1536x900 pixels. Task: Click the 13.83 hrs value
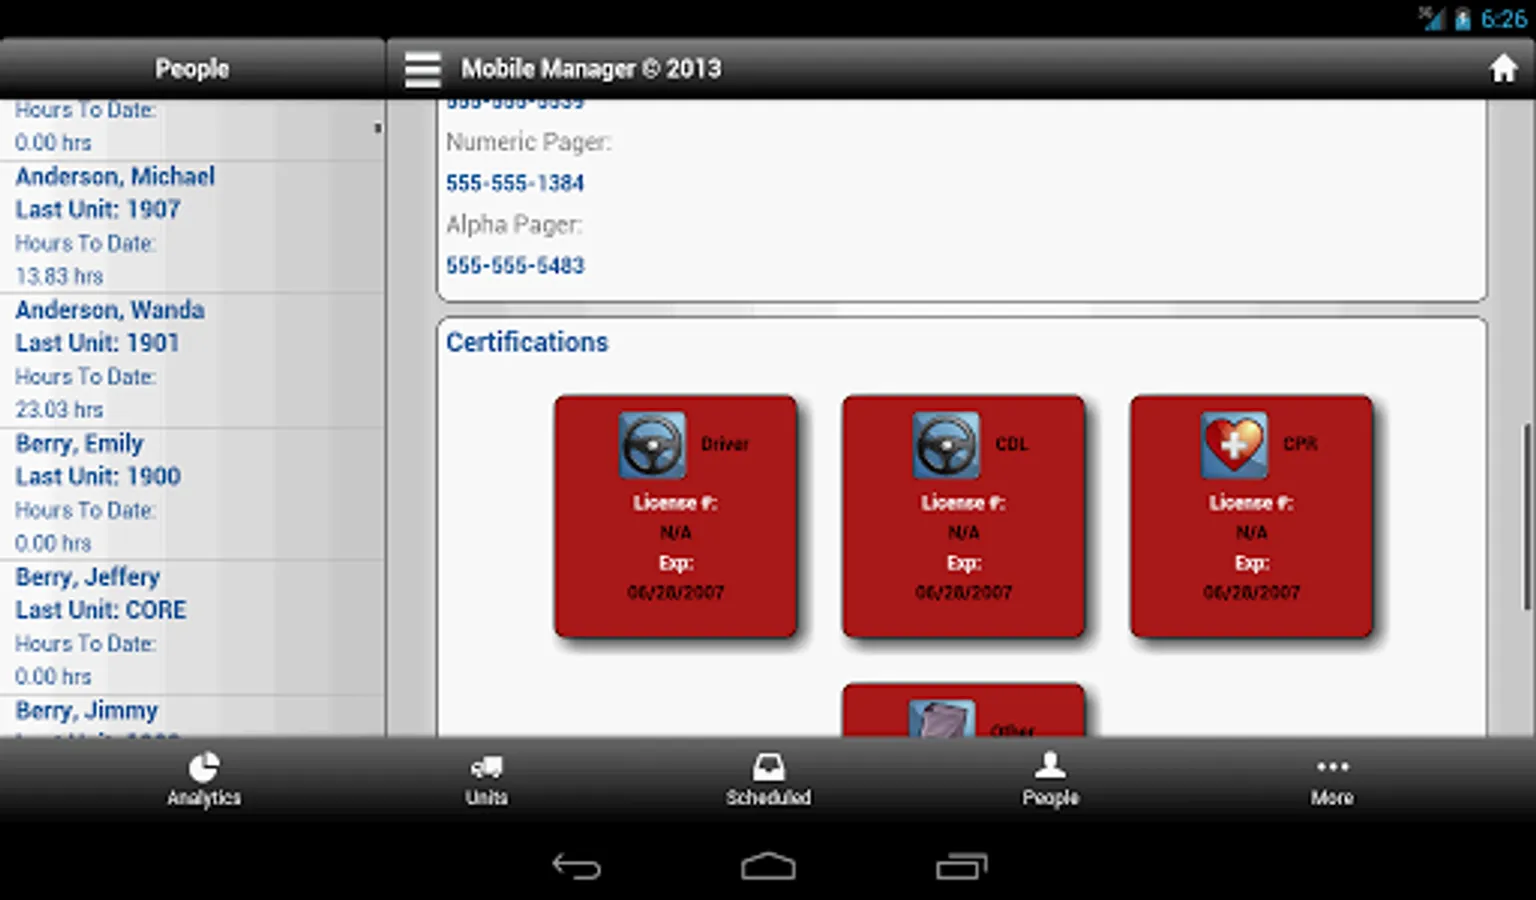59,276
